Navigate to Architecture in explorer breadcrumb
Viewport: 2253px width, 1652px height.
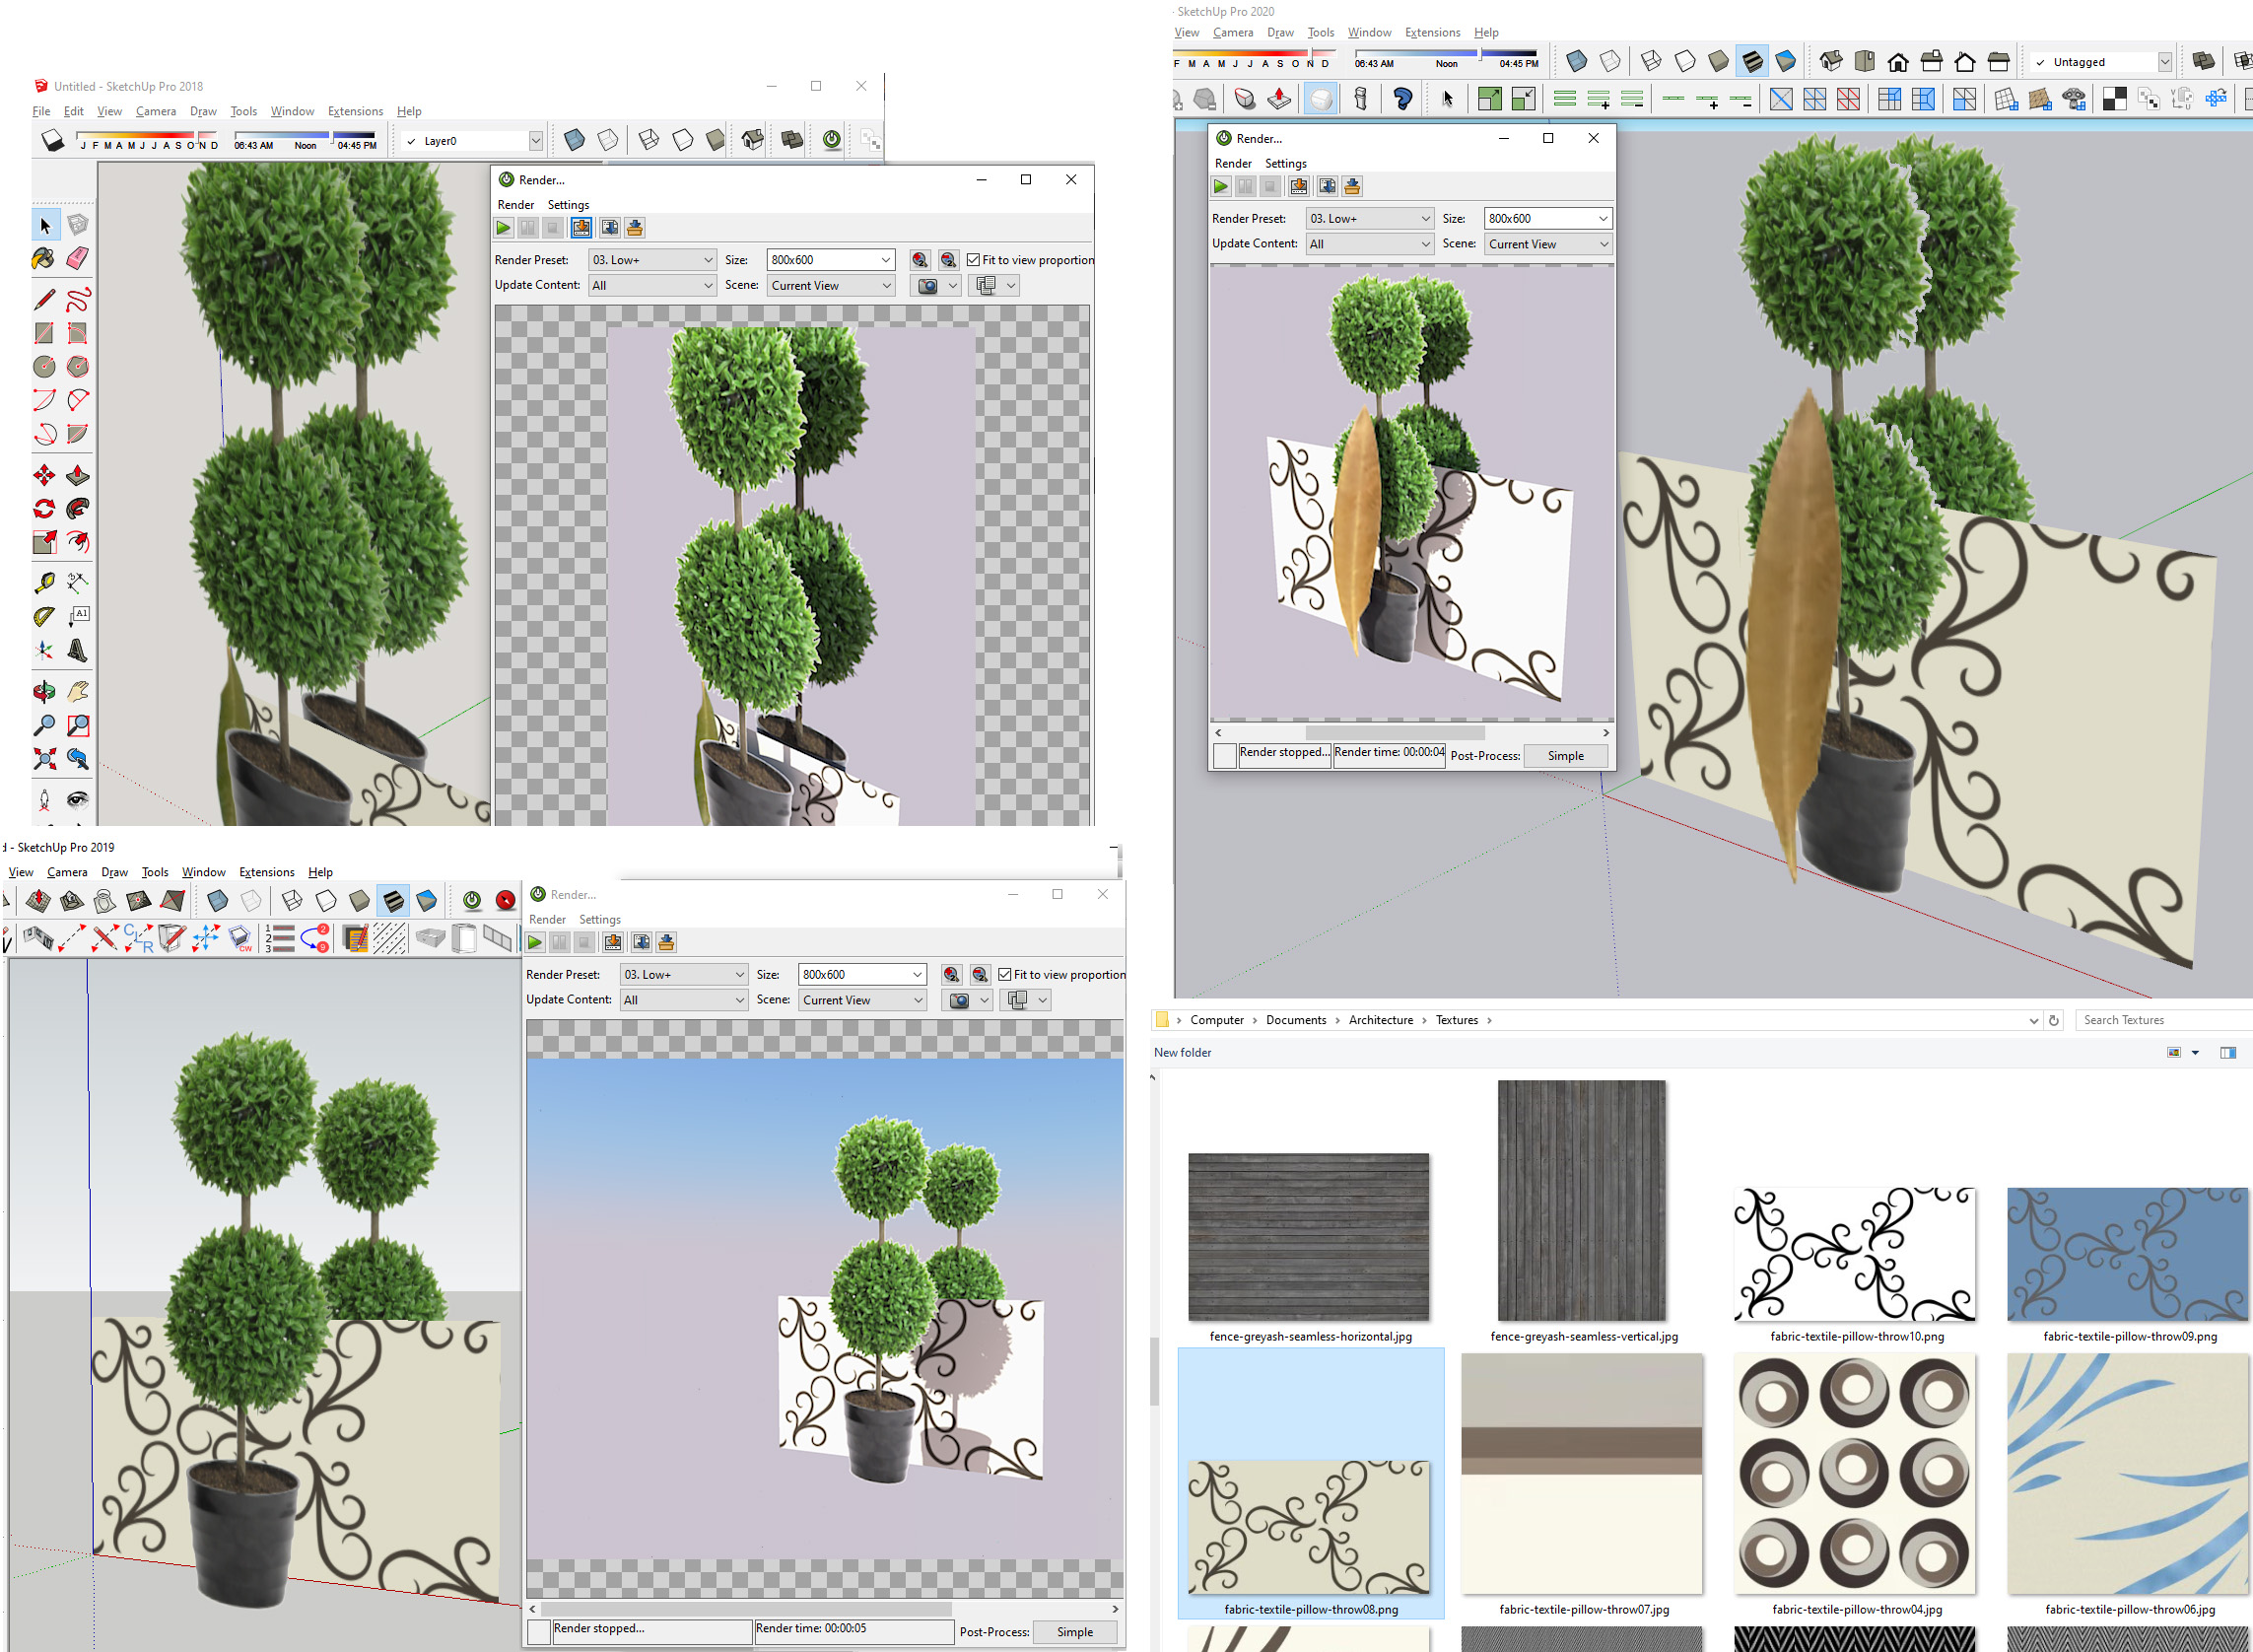(x=1380, y=1021)
